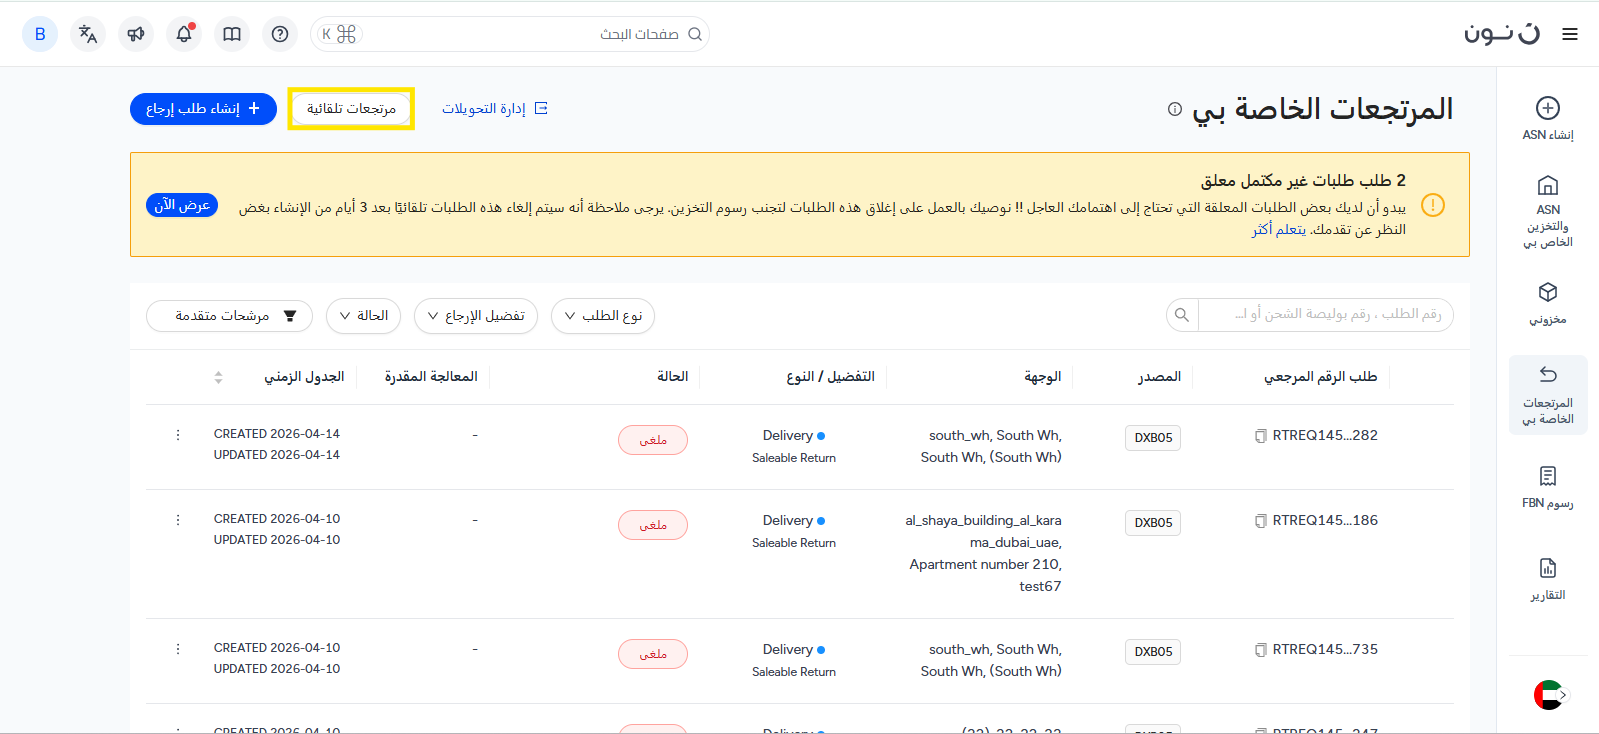1599x734 pixels.
Task: Click the hamburger menu icon
Action: point(1570,34)
